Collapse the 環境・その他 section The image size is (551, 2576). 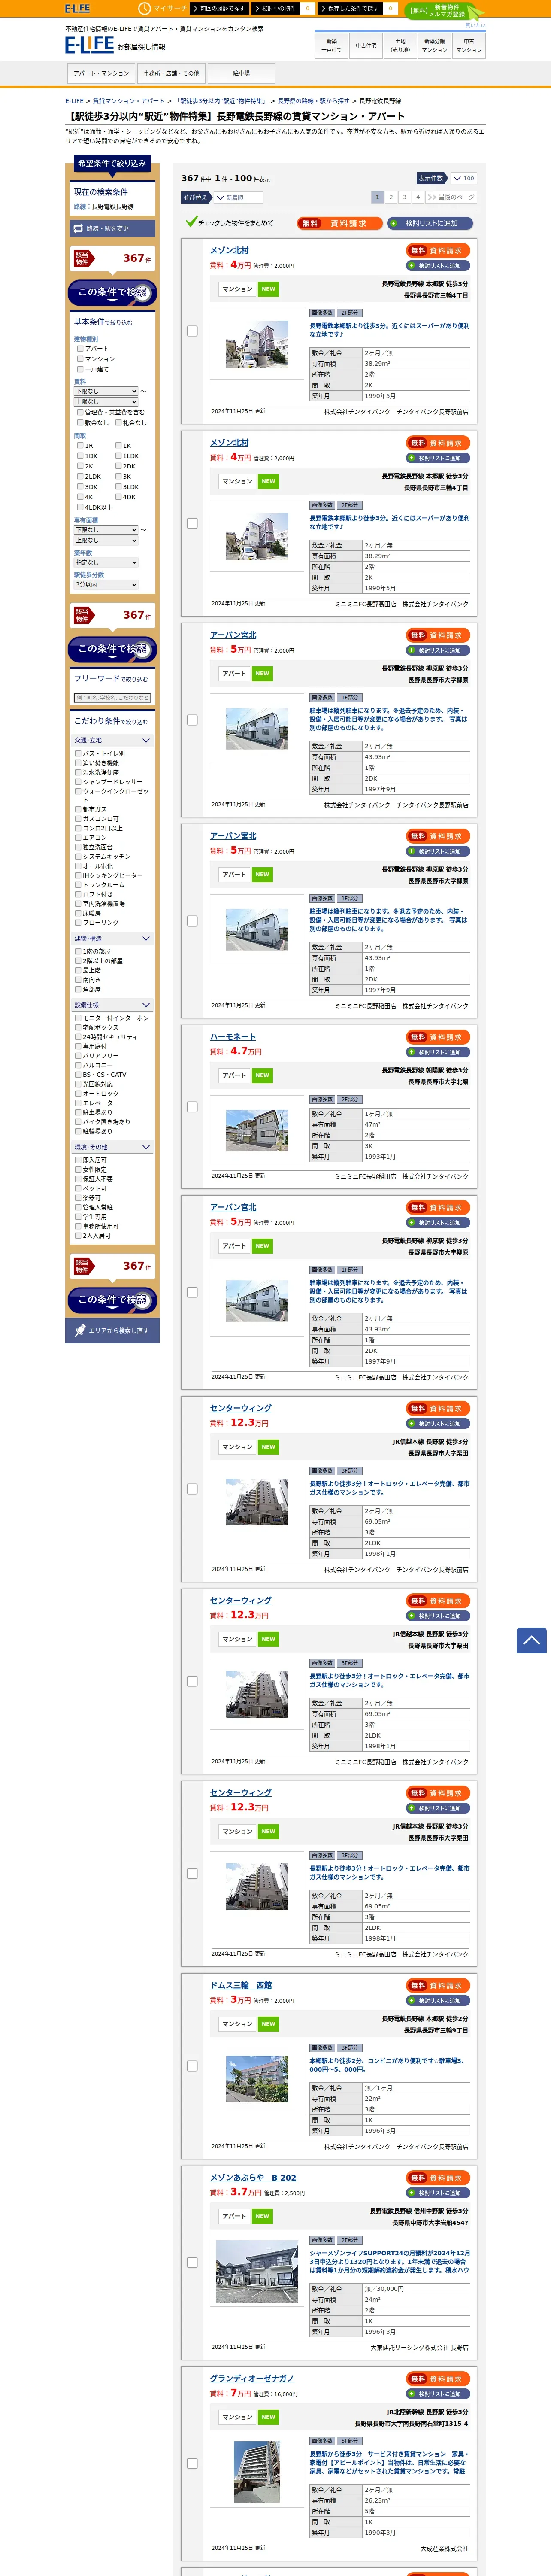(112, 1147)
